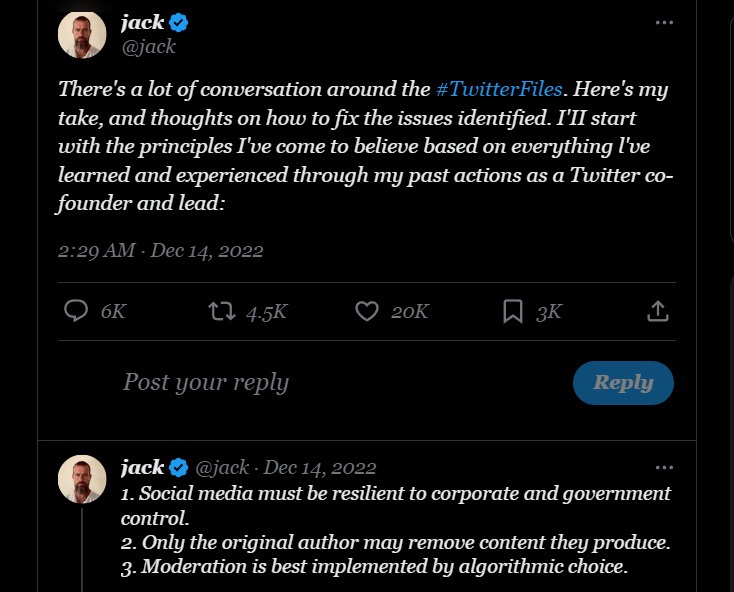Click jack's profile photo on the main tweet
The width and height of the screenshot is (734, 592).
tap(82, 34)
